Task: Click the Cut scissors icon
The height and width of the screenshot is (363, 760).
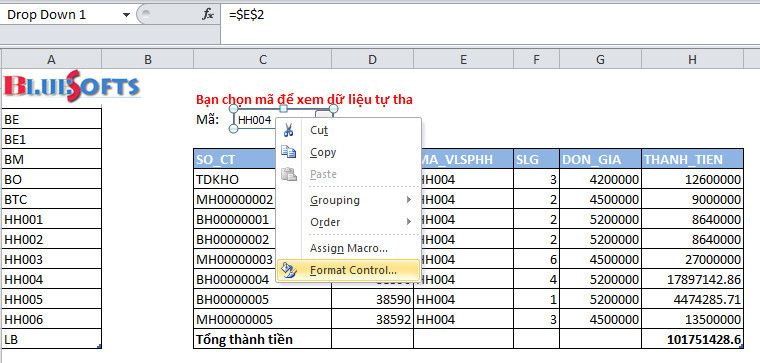Action: (289, 130)
